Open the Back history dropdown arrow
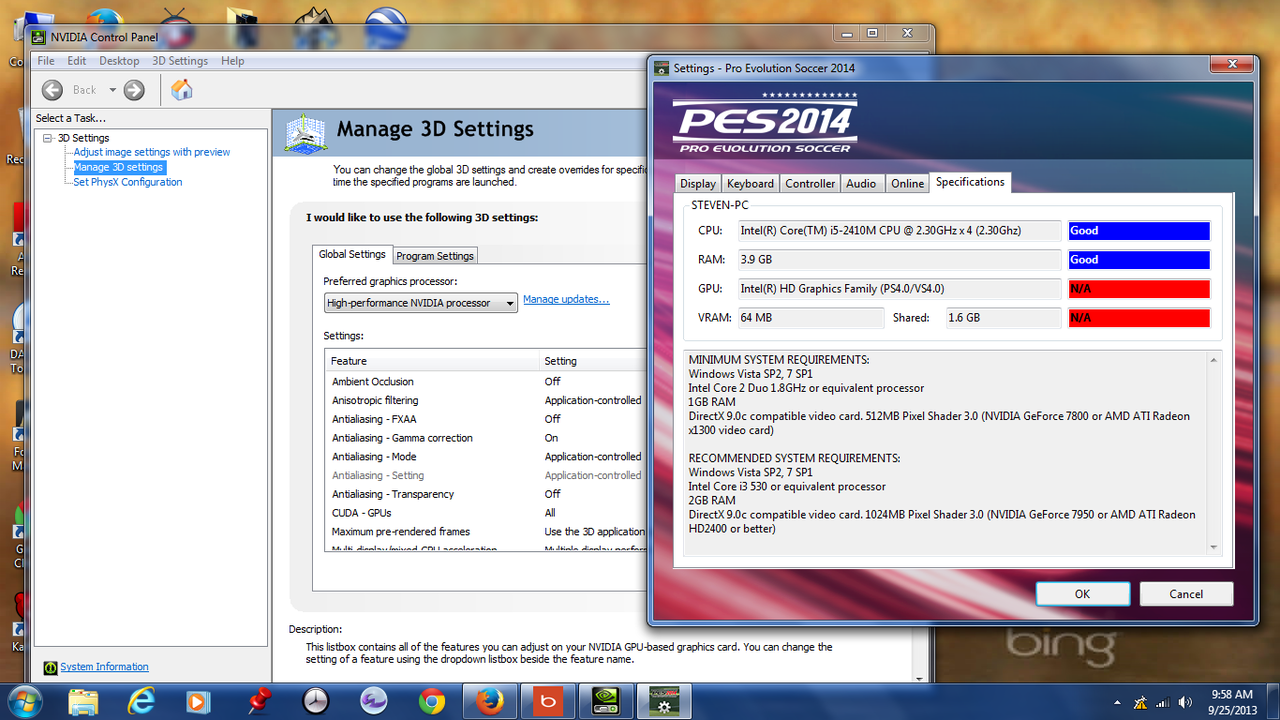Viewport: 1280px width, 720px height. point(112,90)
